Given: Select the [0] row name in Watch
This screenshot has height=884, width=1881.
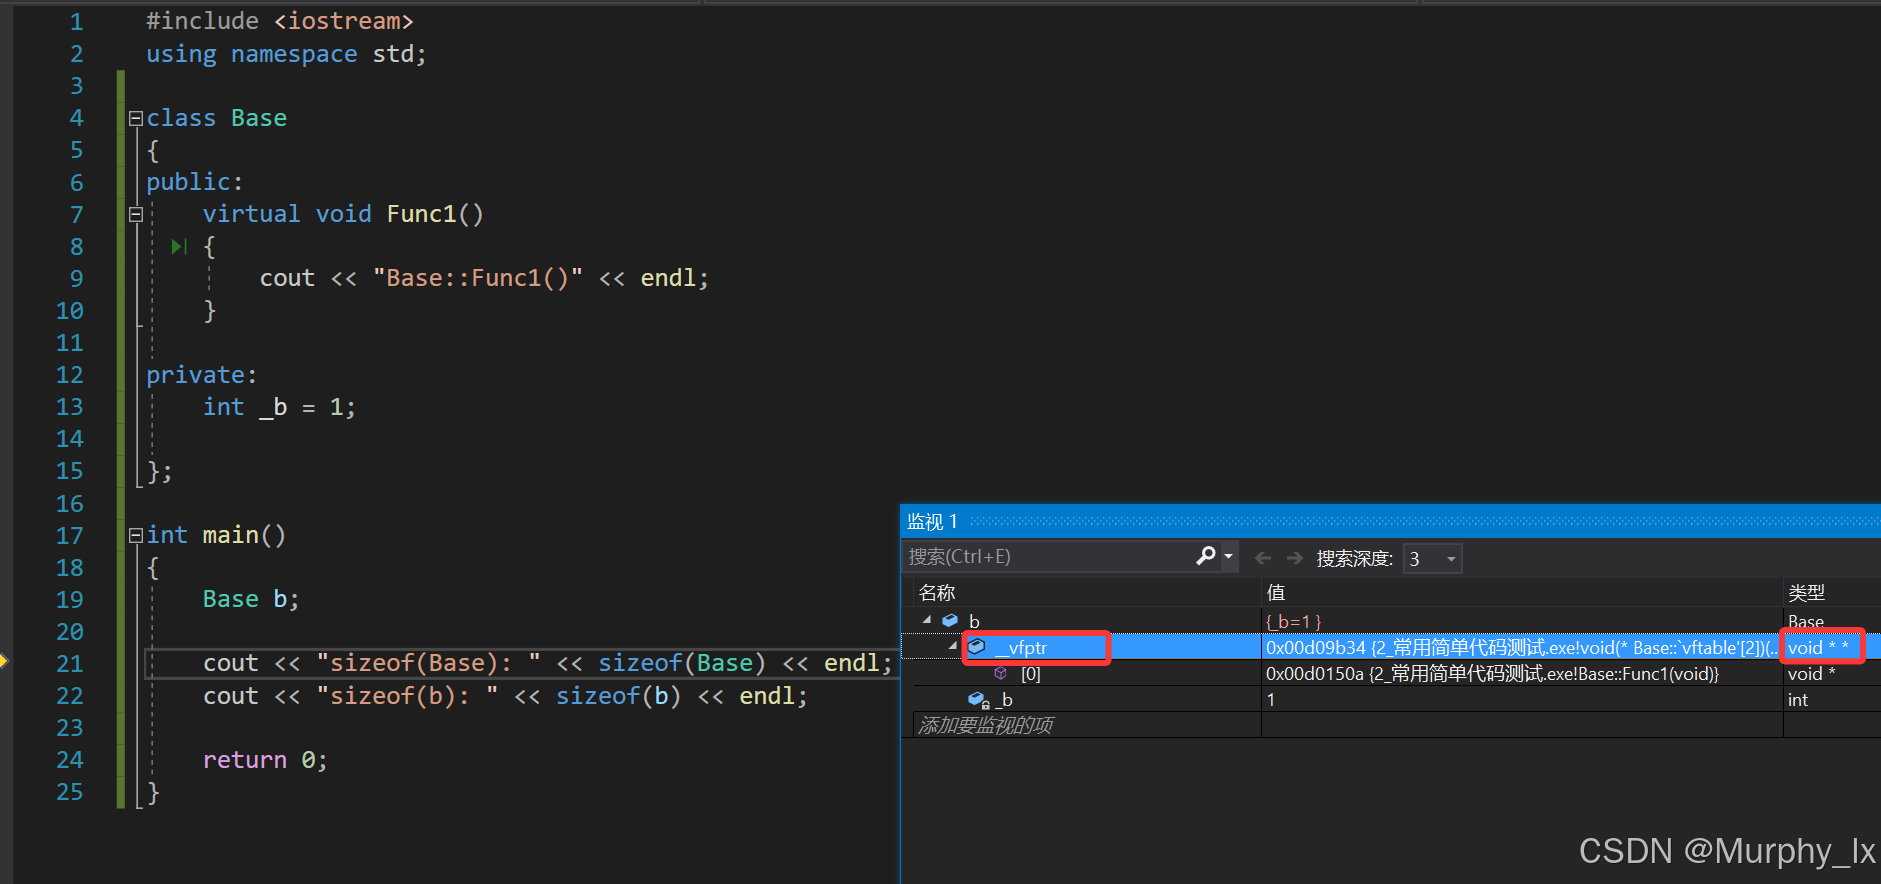Looking at the screenshot, I should pyautogui.click(x=1031, y=674).
